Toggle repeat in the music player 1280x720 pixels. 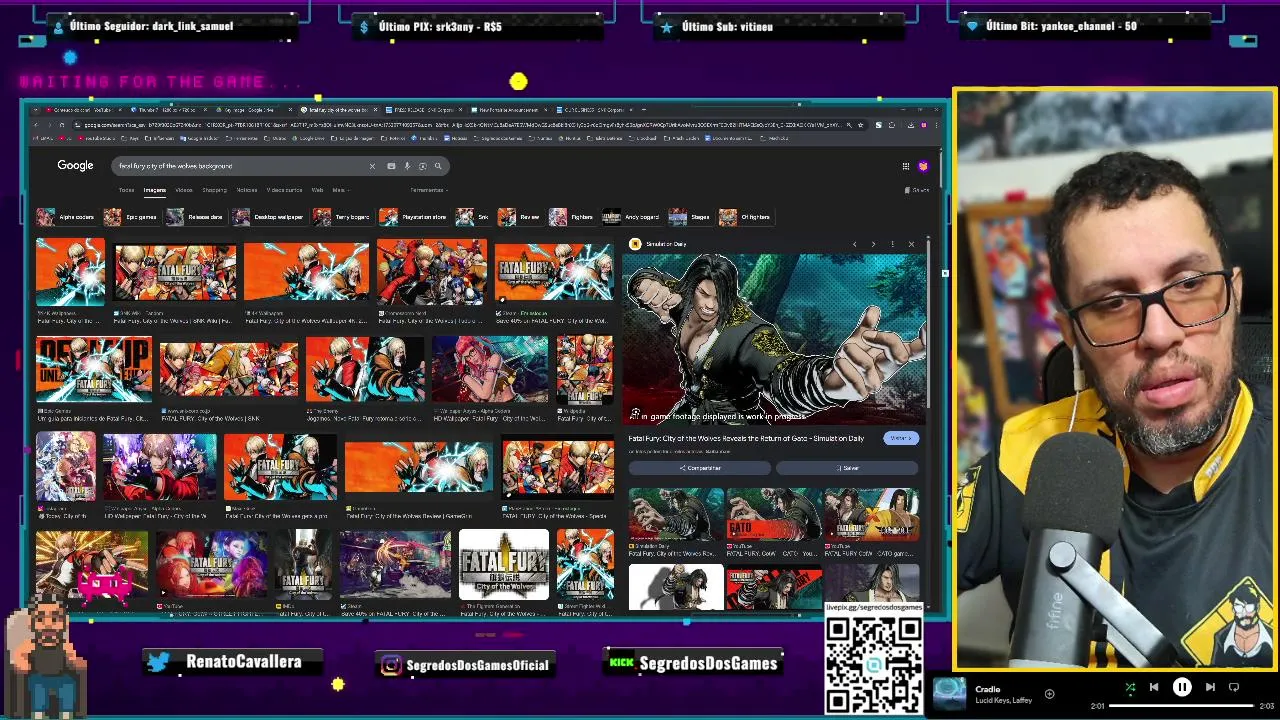1234,688
